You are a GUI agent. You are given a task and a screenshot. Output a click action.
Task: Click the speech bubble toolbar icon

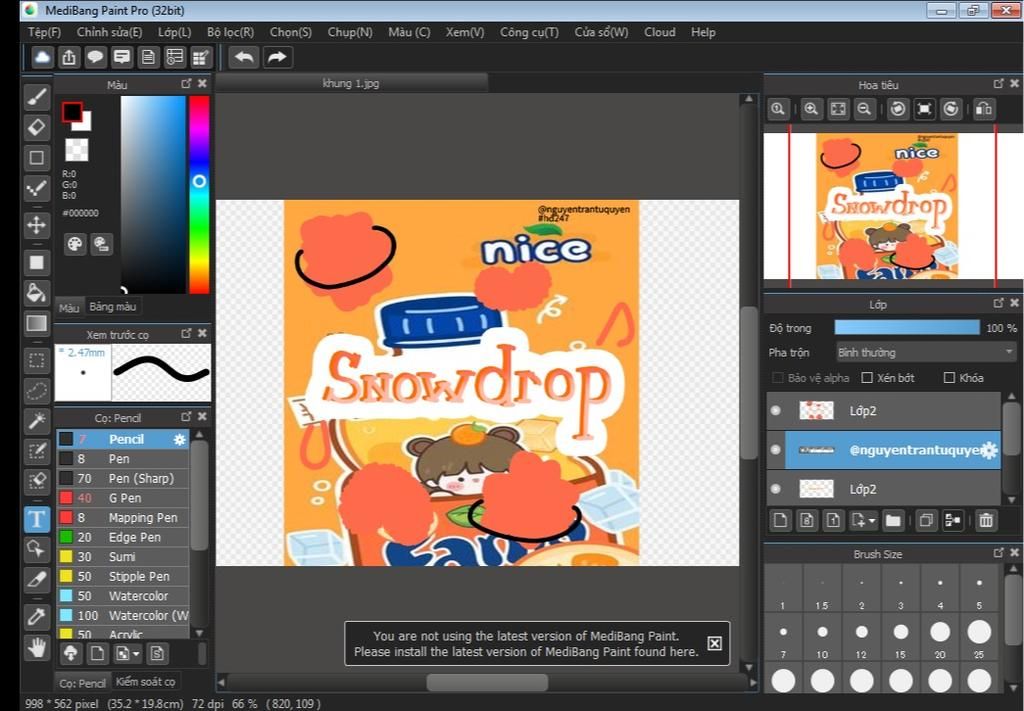(x=95, y=57)
